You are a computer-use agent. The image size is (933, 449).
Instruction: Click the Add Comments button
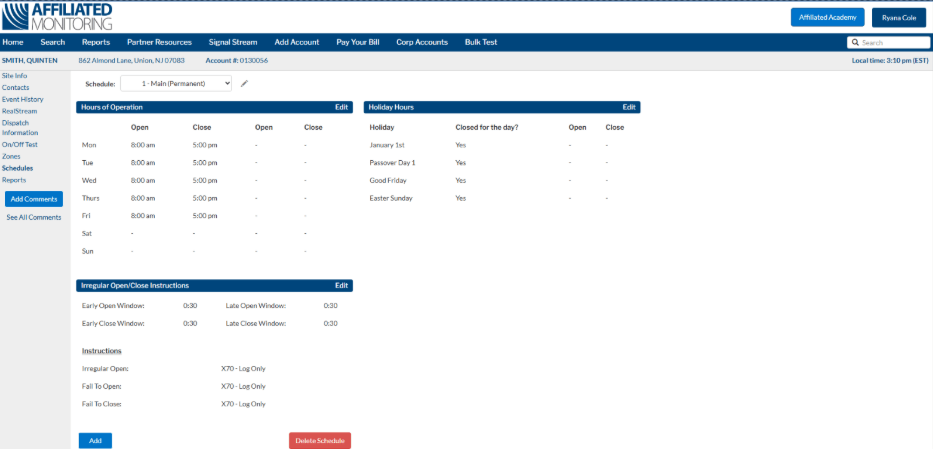tap(34, 199)
